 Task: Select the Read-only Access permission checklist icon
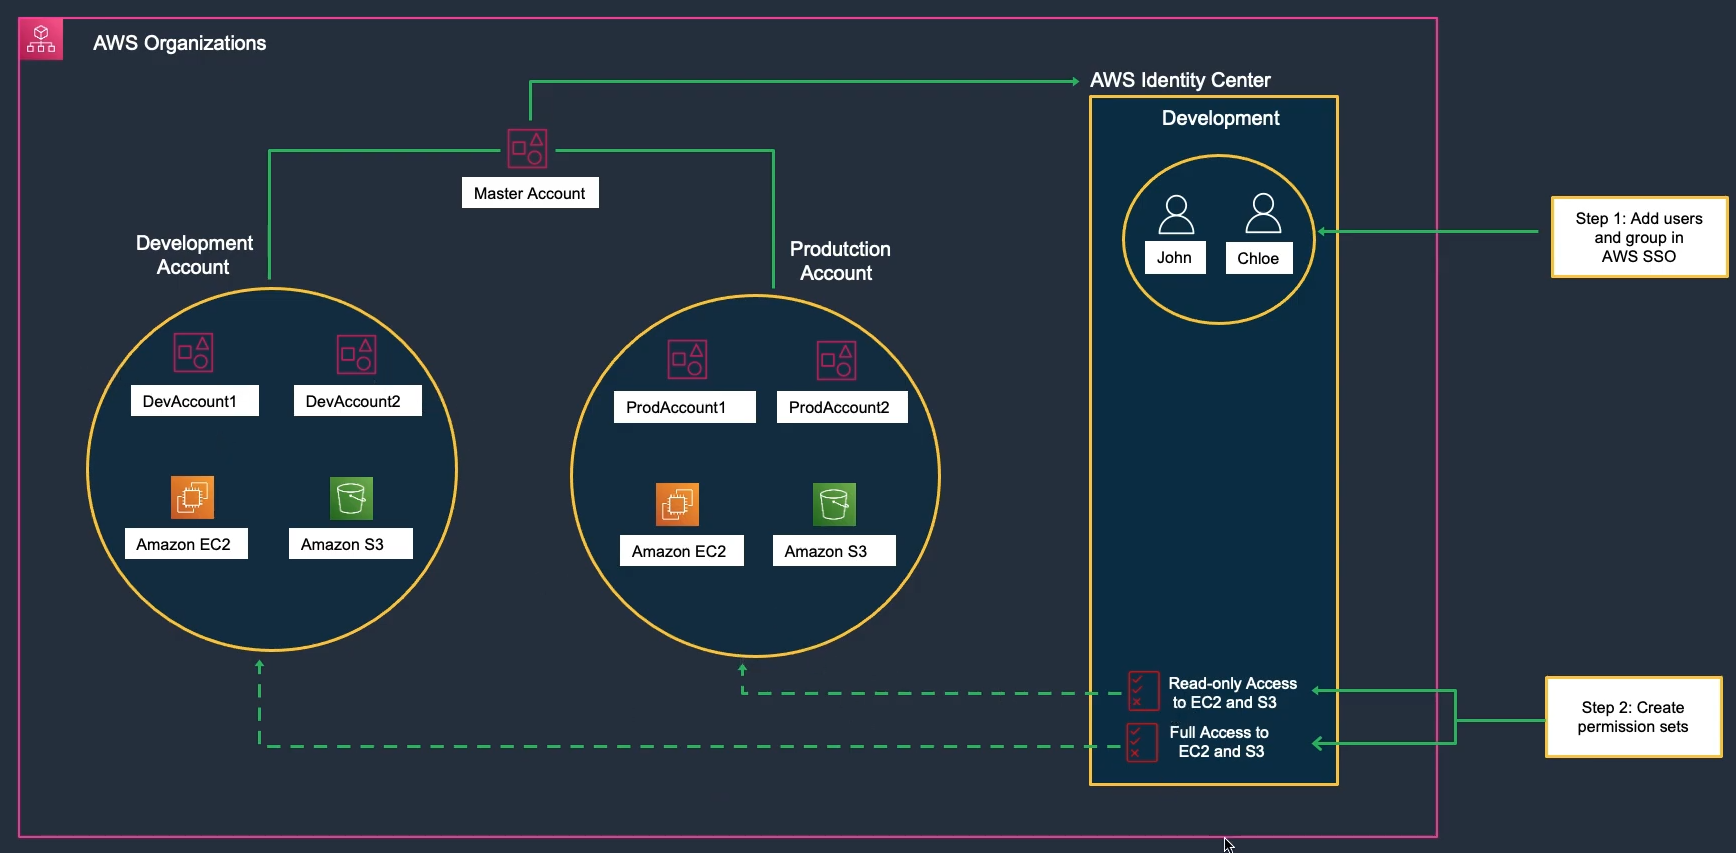point(1143,691)
